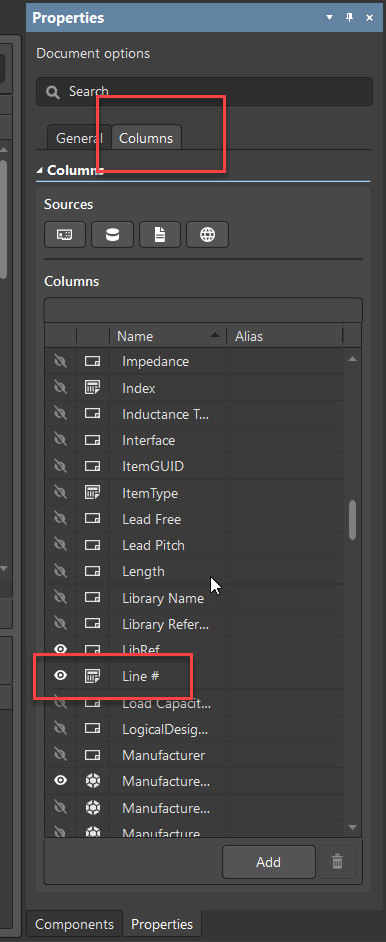Close the Properties panel
The image size is (386, 942).
pyautogui.click(x=370, y=17)
